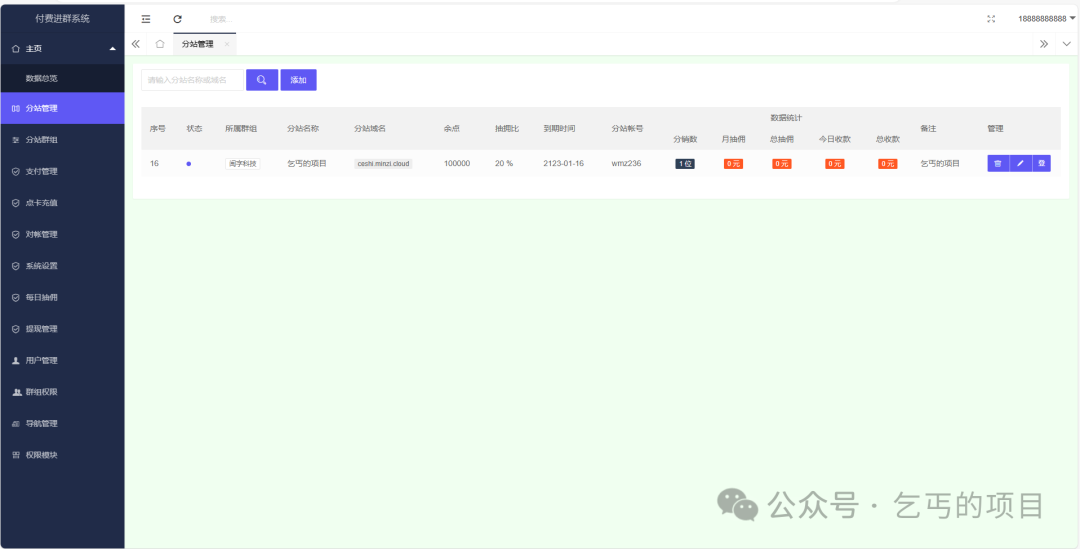Click the ceshi.minzi.cloud domain tag
Viewport: 1080px width, 549px height.
click(x=383, y=164)
